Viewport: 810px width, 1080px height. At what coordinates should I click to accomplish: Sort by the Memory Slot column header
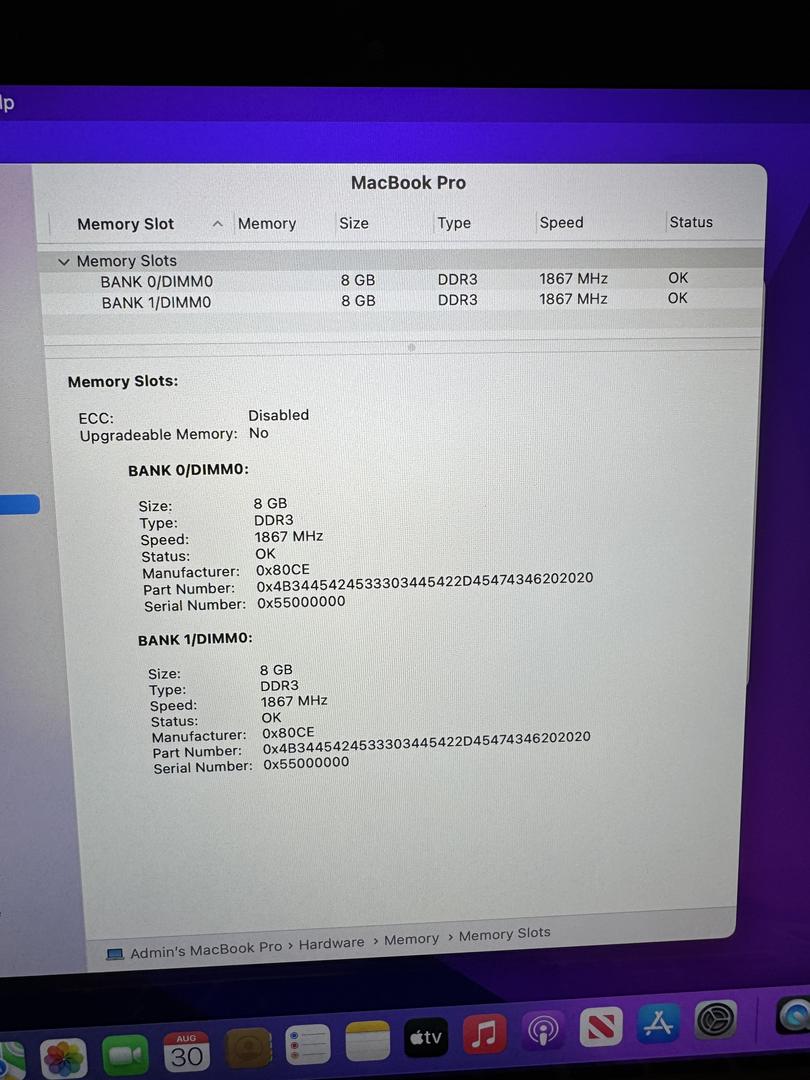point(125,224)
